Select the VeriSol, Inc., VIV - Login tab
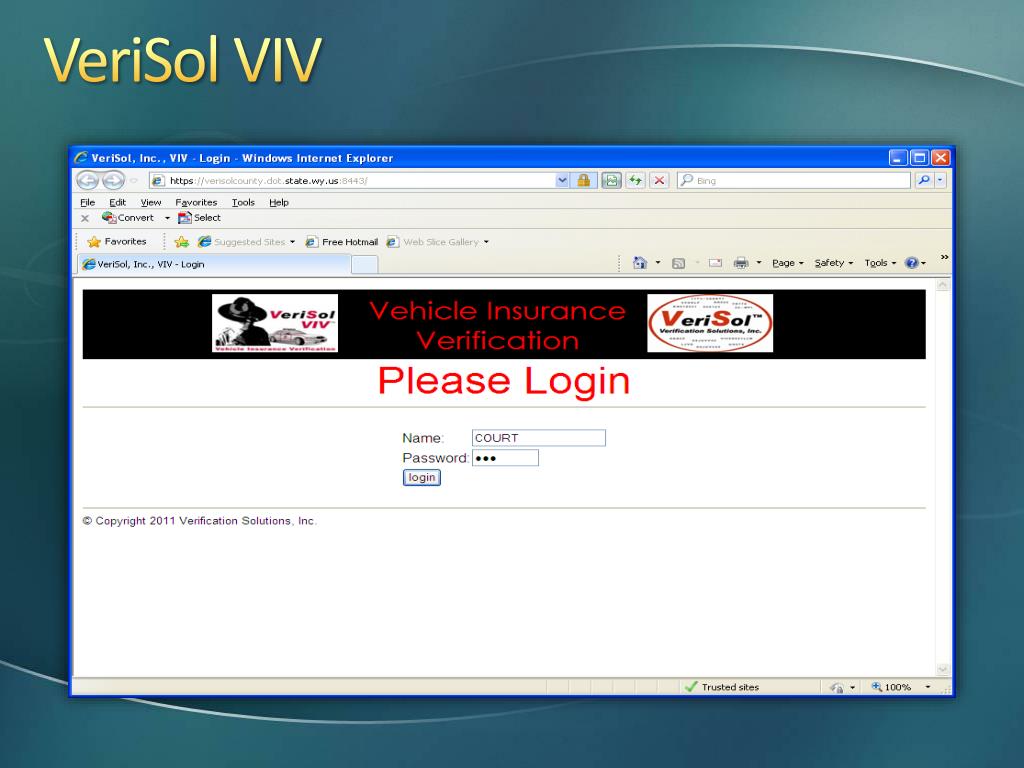Screen dimensions: 1024x768 coord(214,264)
